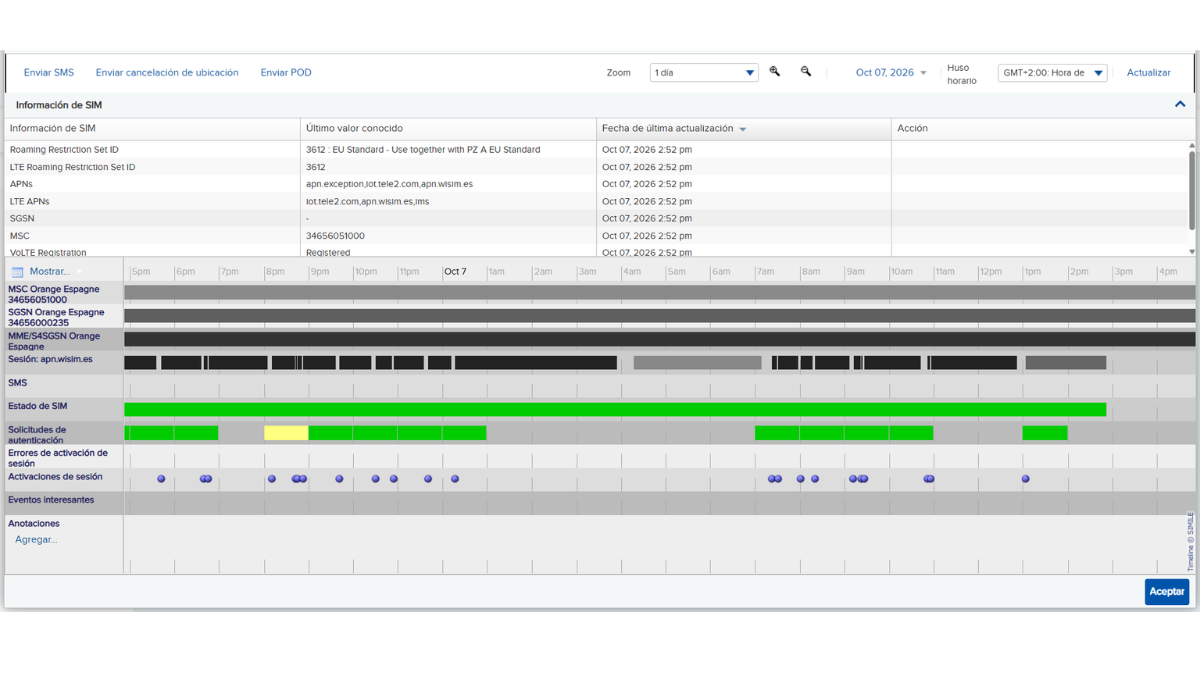
Task: Click the green Estado de SIM bar
Action: pyautogui.click(x=615, y=409)
